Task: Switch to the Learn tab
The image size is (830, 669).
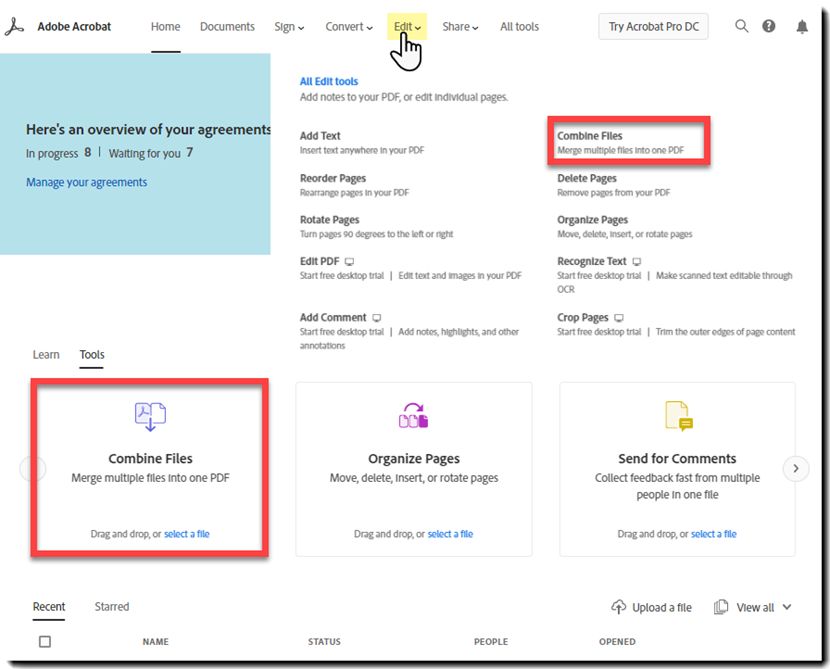Action: (46, 355)
